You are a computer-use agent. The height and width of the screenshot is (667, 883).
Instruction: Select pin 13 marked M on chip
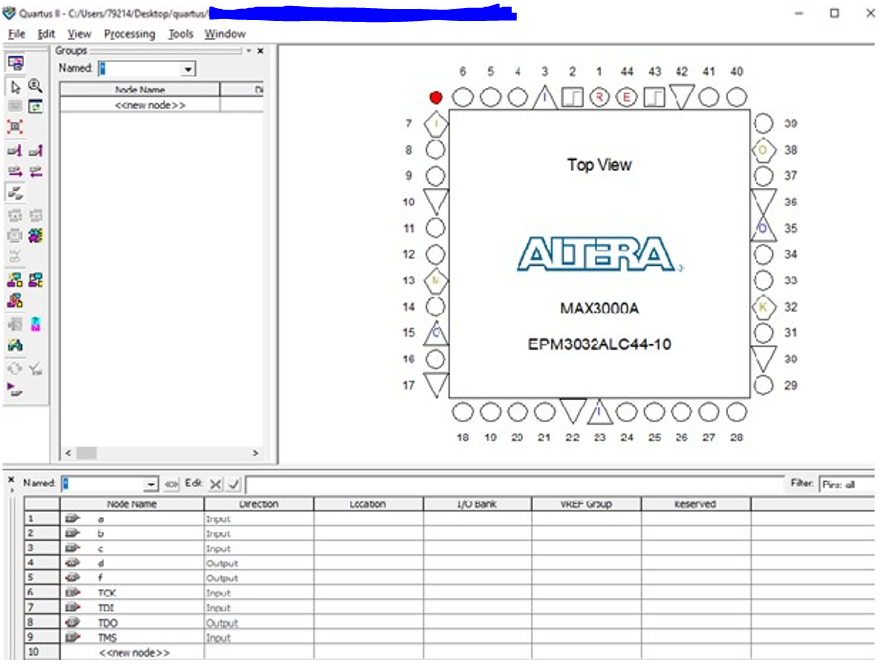[435, 281]
